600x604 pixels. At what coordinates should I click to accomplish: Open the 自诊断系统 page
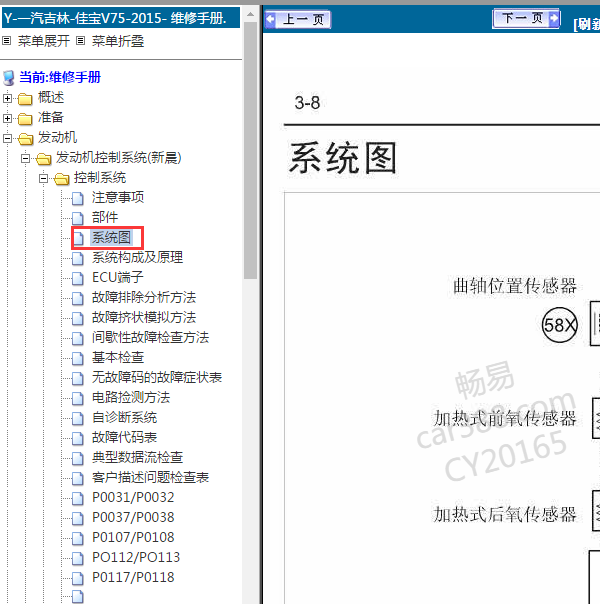(124, 418)
